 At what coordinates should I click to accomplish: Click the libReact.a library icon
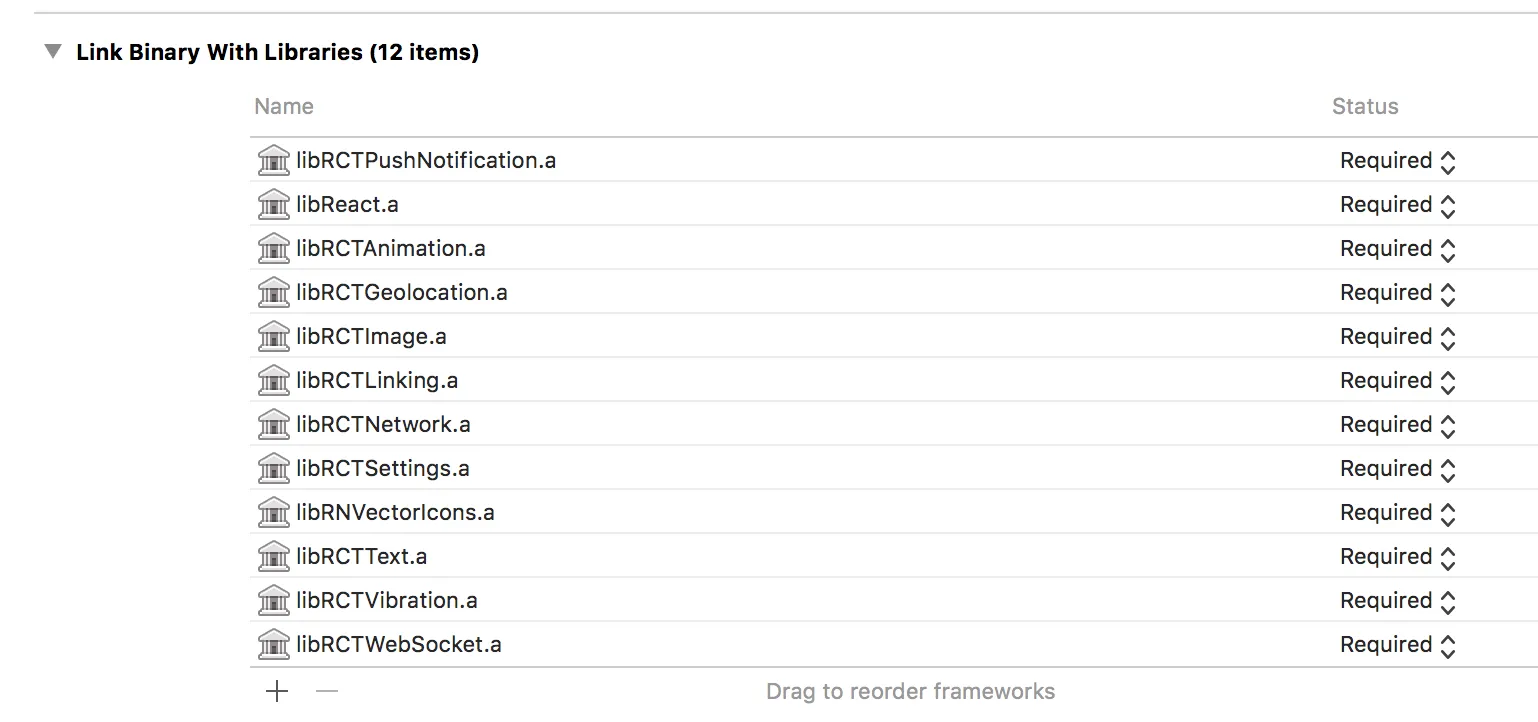[273, 205]
